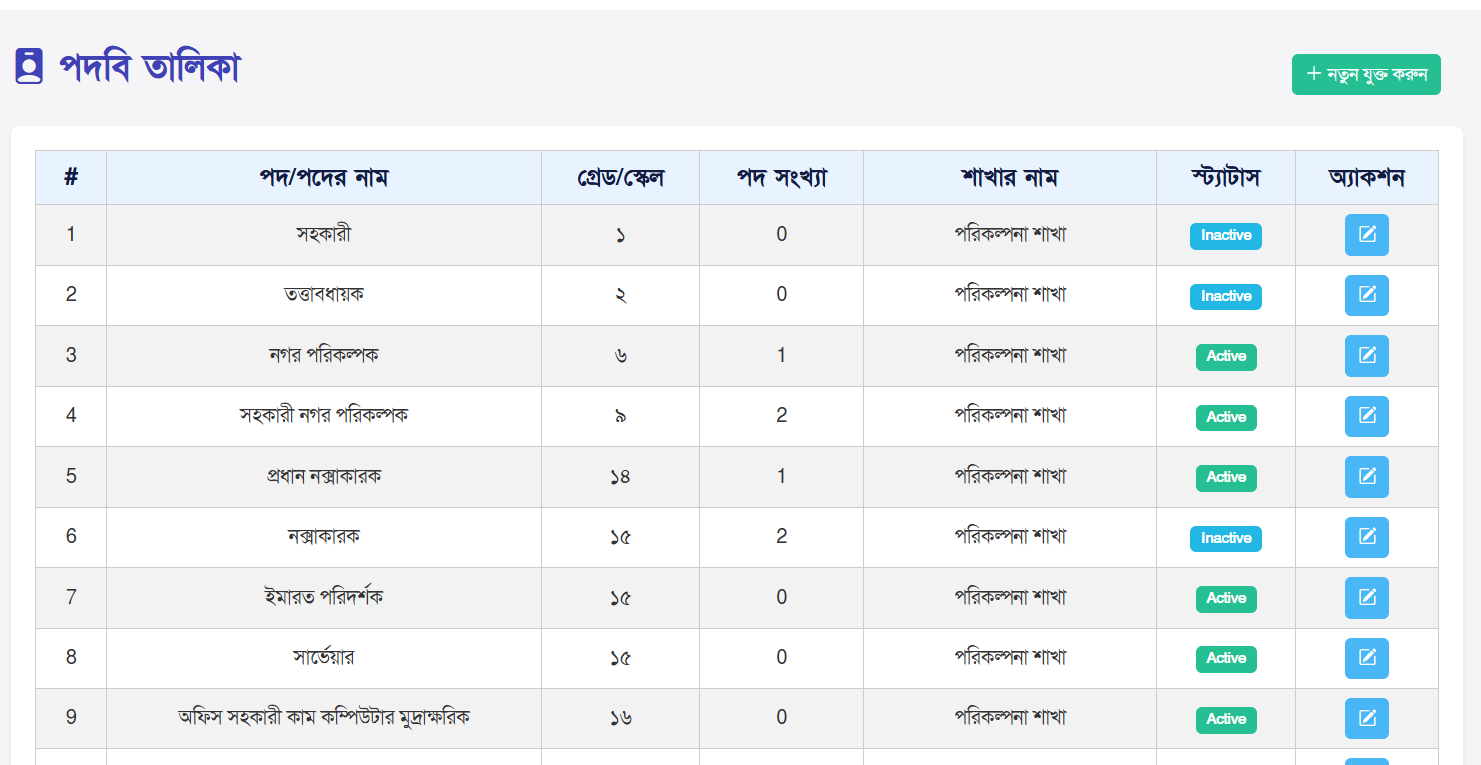Click Inactive status badge for সহকারী row 1
The height and width of the screenshot is (765, 1481).
point(1225,236)
